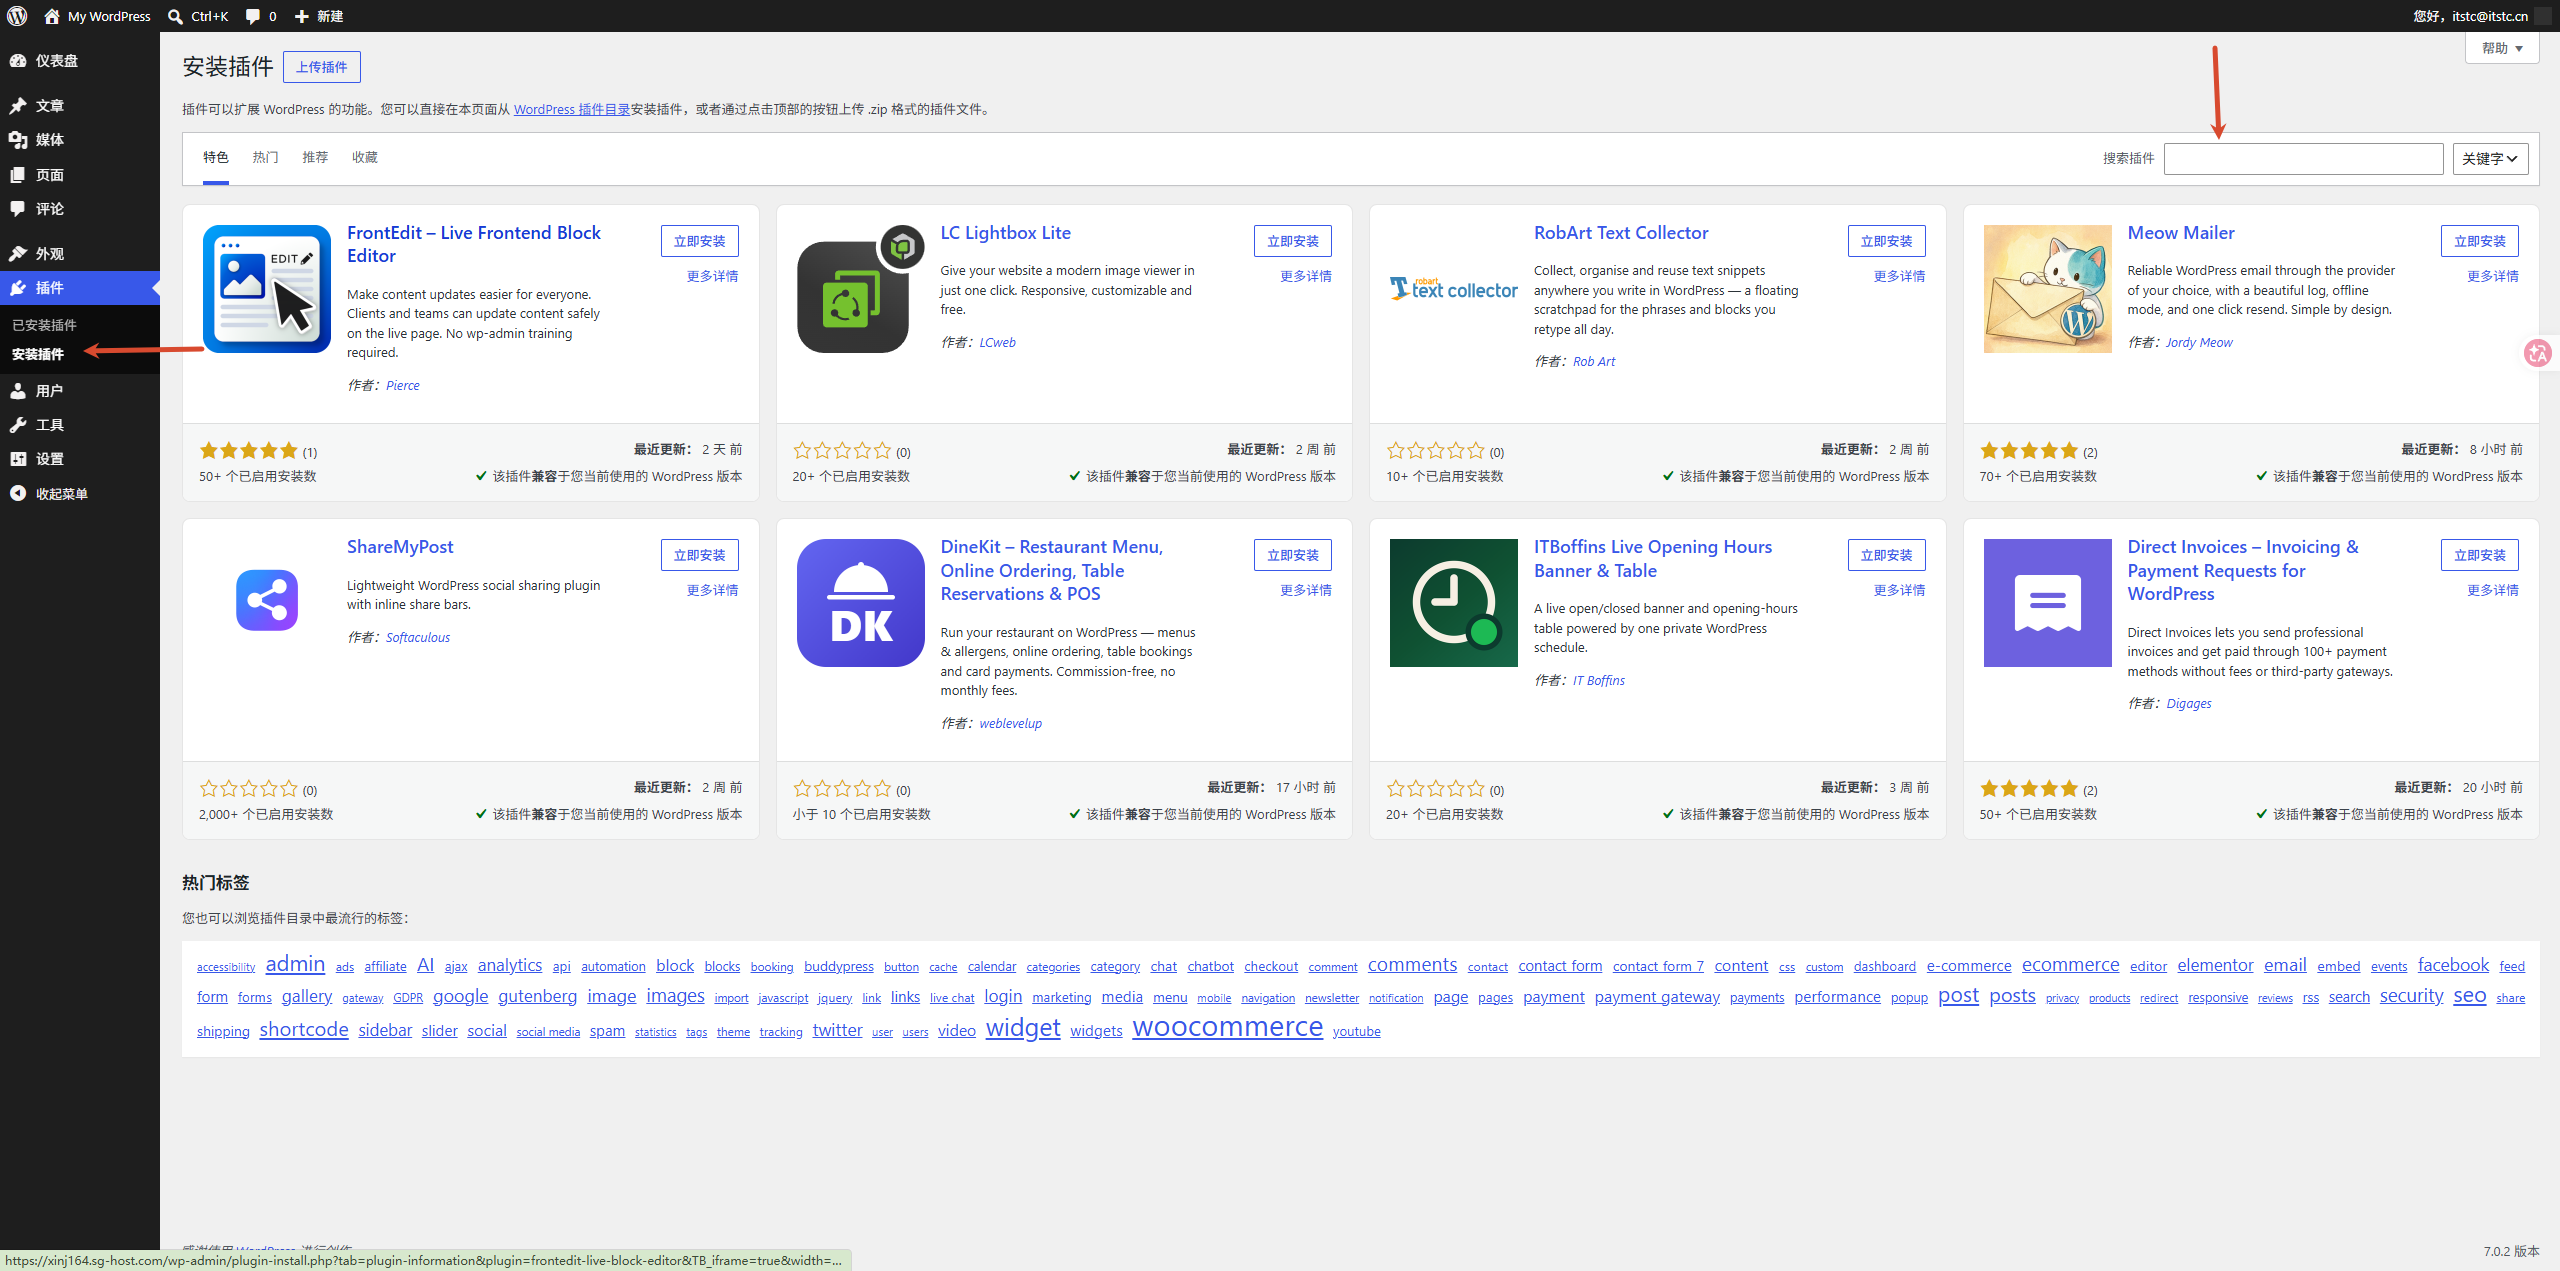2560x1271 pixels.
Task: Switch to the 推荐 tab
Action: click(x=315, y=158)
